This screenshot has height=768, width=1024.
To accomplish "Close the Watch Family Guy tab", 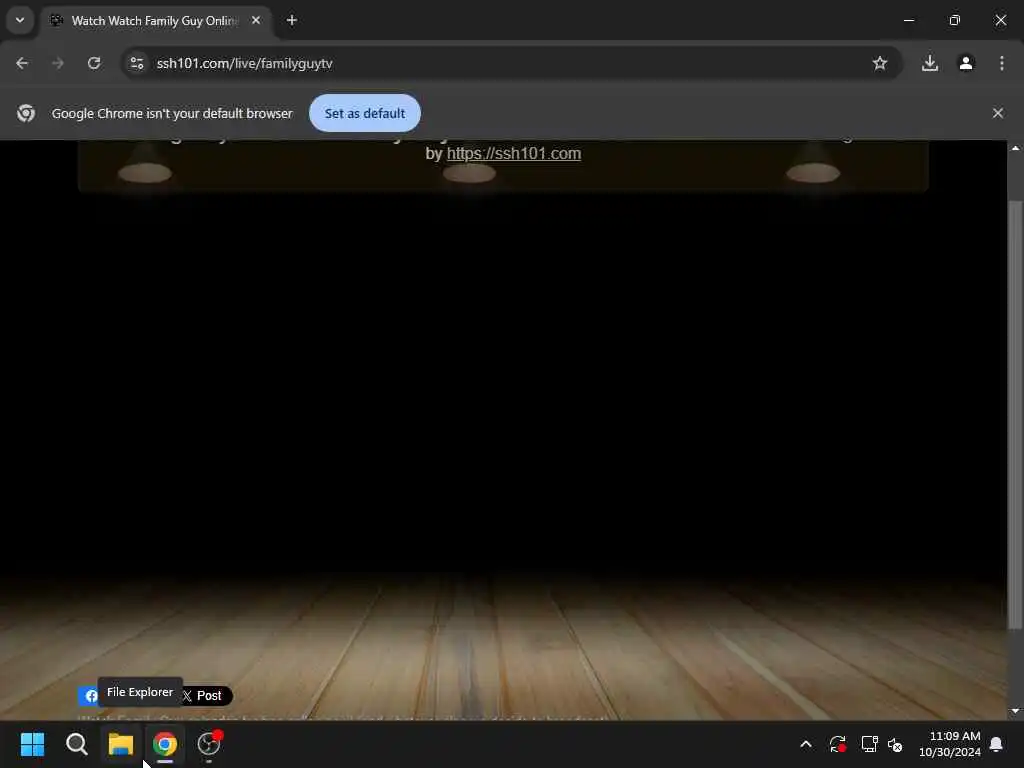I will 256,20.
